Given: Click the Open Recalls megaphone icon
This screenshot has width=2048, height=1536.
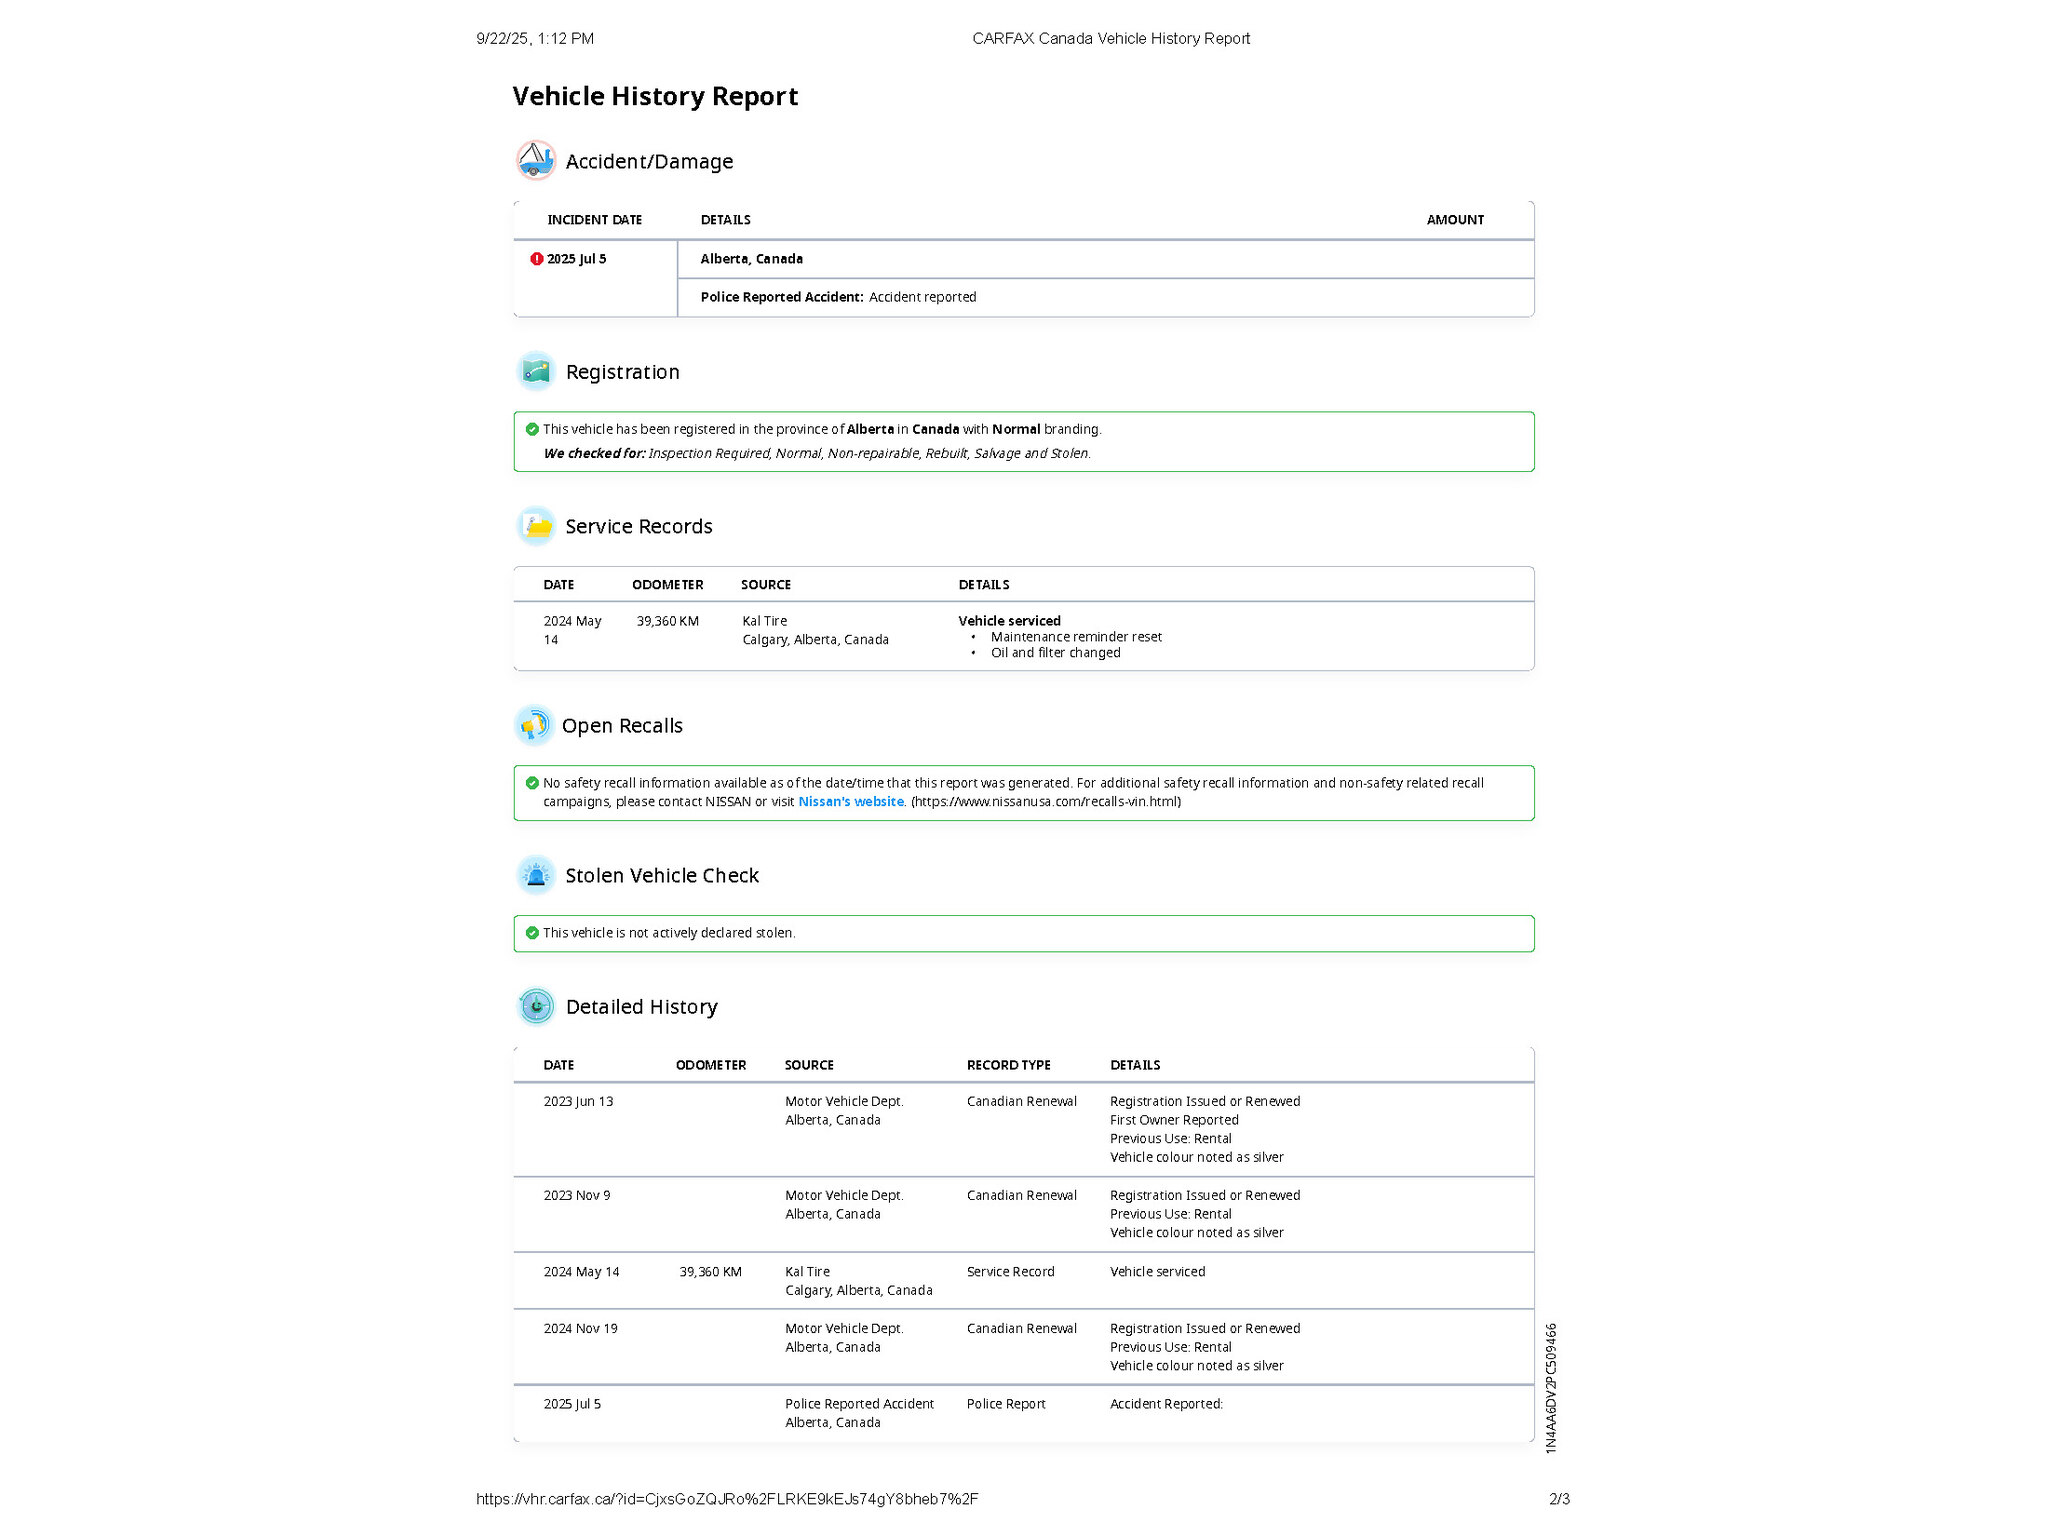Looking at the screenshot, I should tap(534, 725).
